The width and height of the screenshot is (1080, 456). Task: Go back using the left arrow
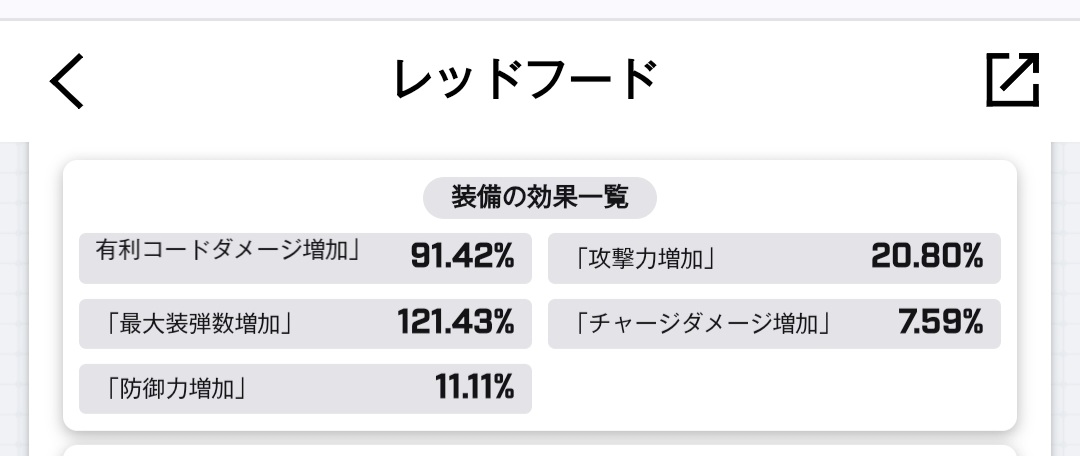pyautogui.click(x=67, y=81)
